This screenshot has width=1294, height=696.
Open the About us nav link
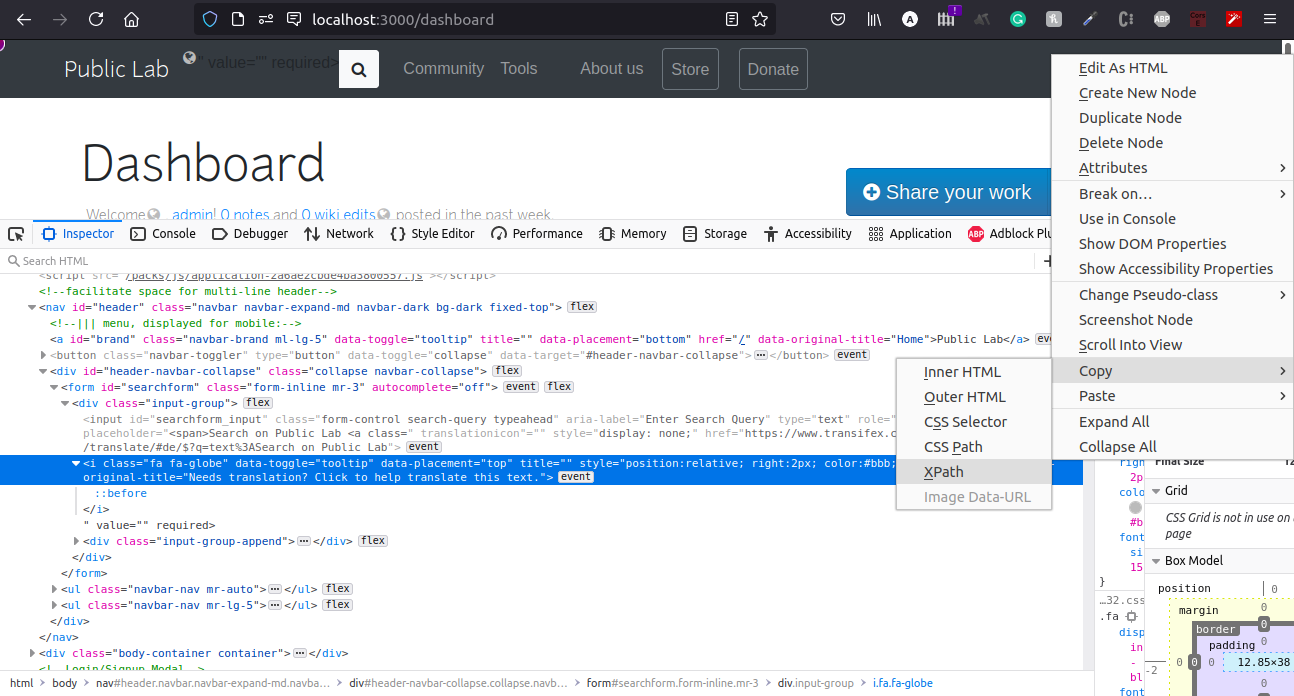click(x=612, y=69)
